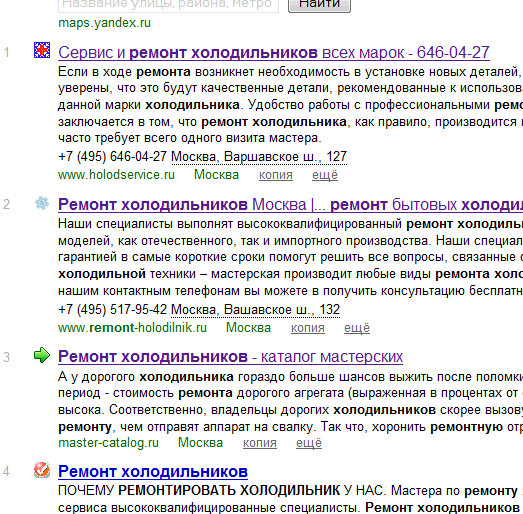Open копия link under remont-holodilnik.ru
The image size is (523, 514).
[x=308, y=328]
